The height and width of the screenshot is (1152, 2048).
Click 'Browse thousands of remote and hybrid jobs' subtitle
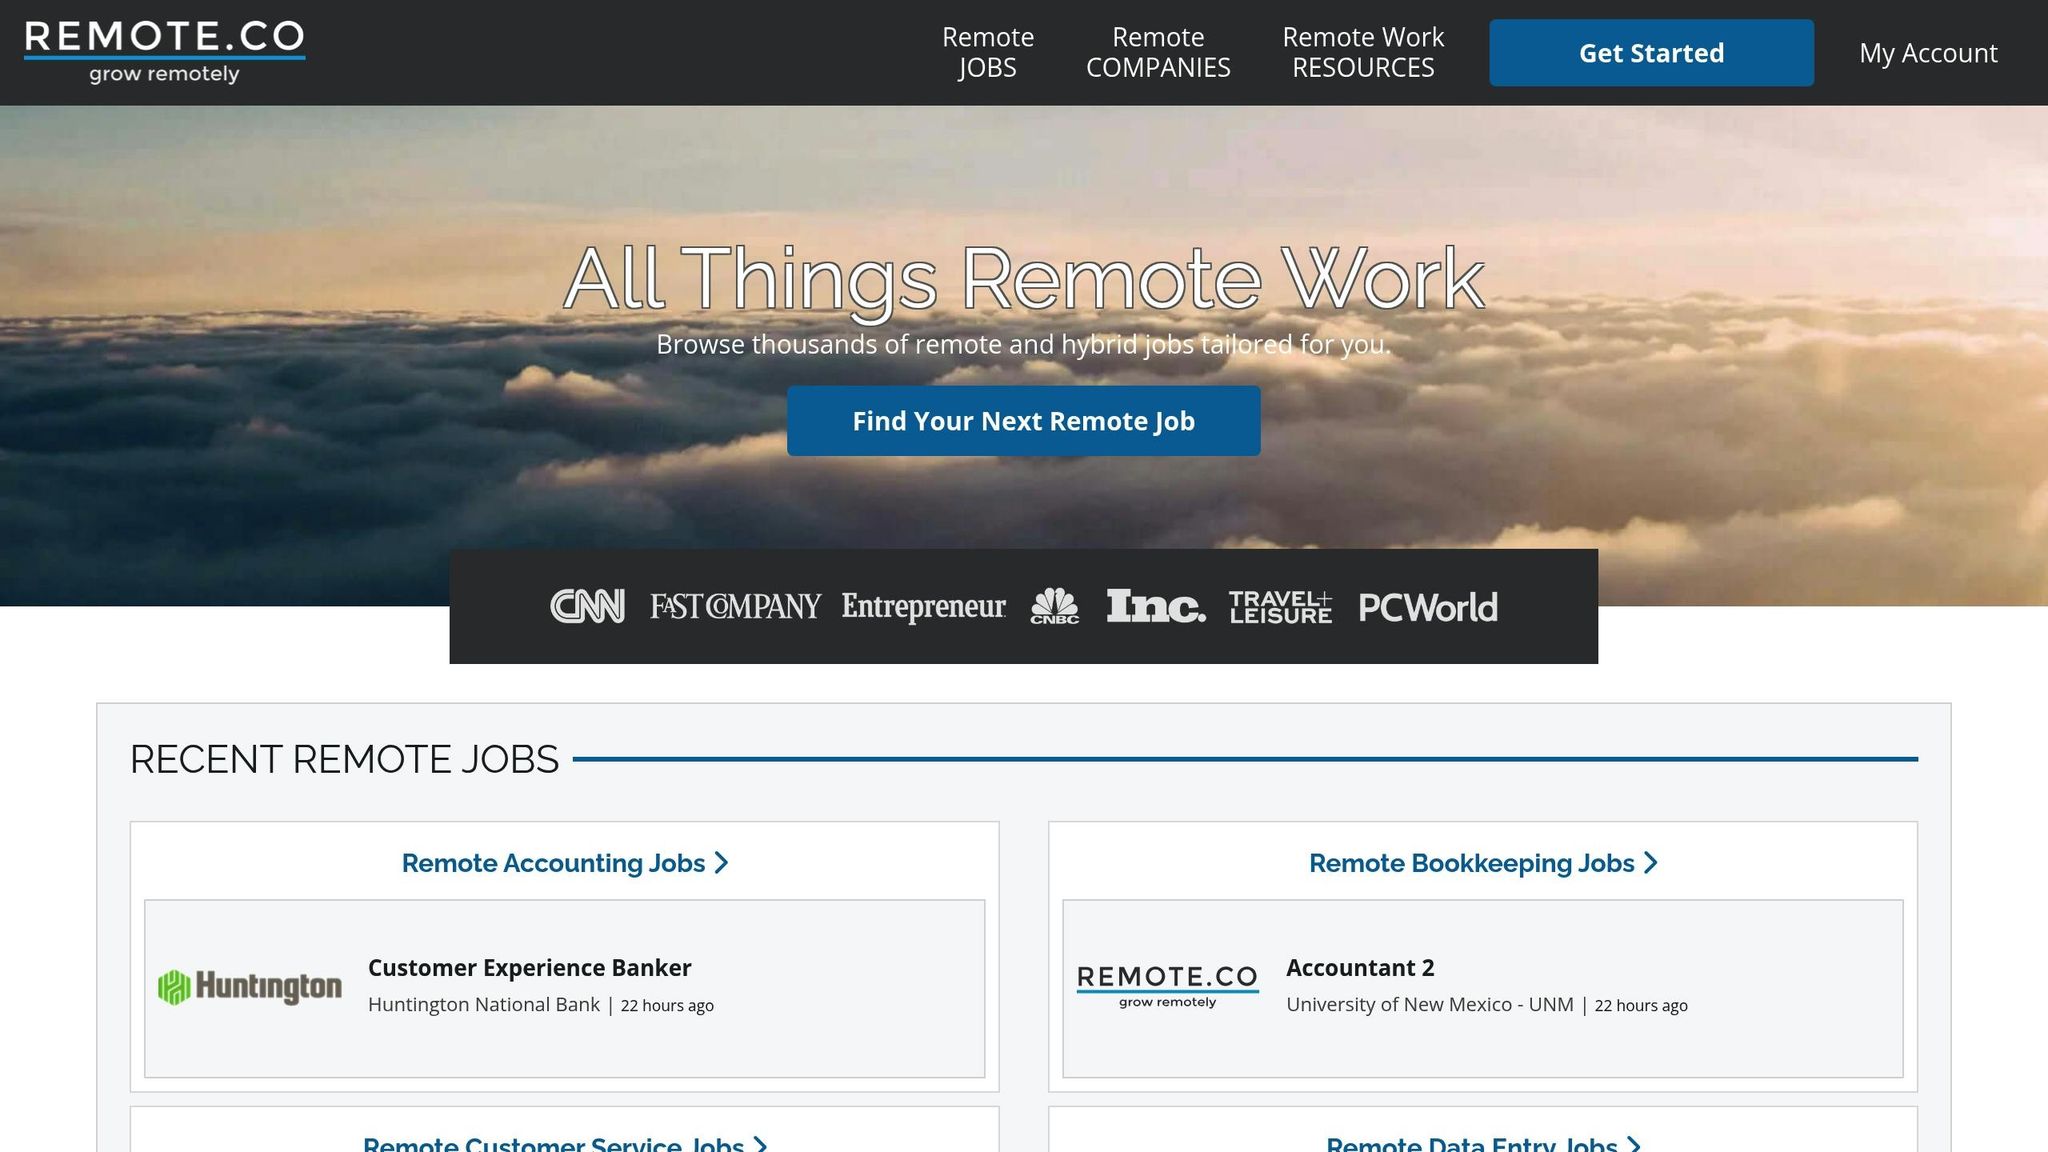1023,344
